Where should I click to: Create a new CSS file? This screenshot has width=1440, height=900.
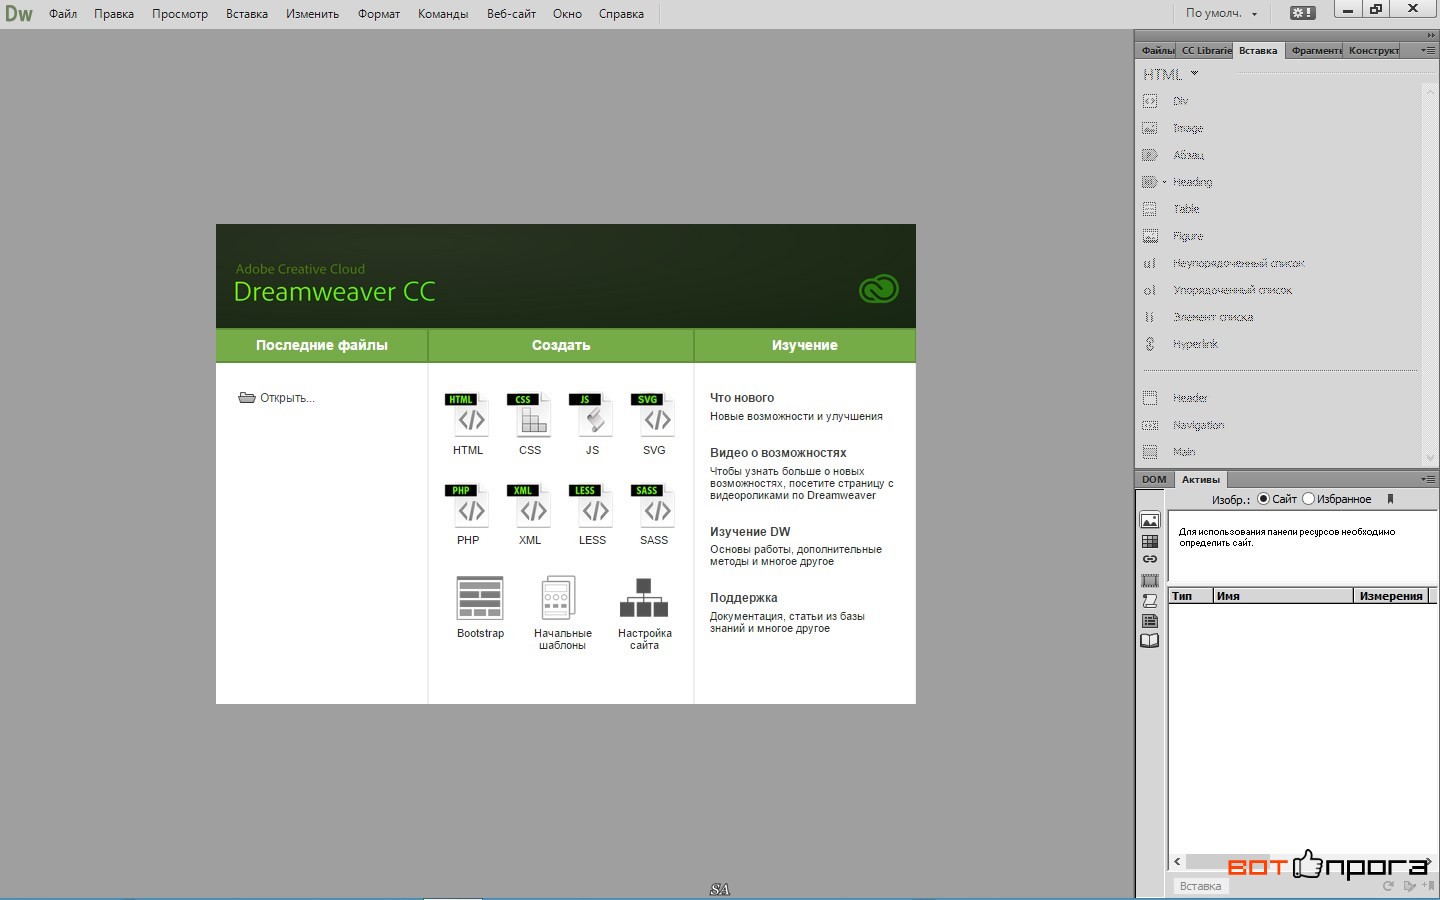tap(530, 424)
